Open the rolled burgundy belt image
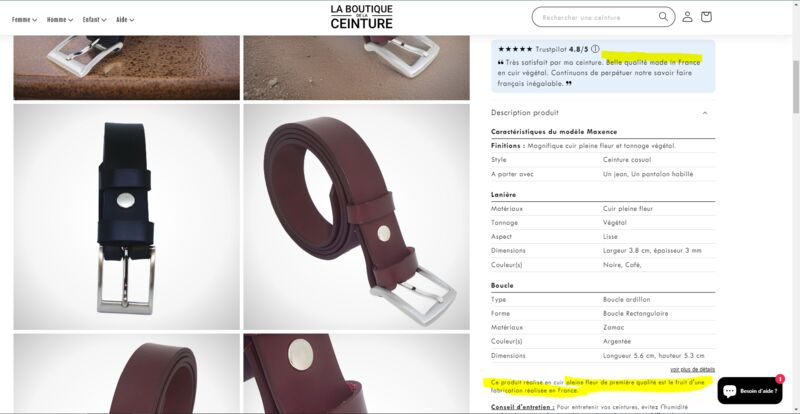 (x=357, y=217)
